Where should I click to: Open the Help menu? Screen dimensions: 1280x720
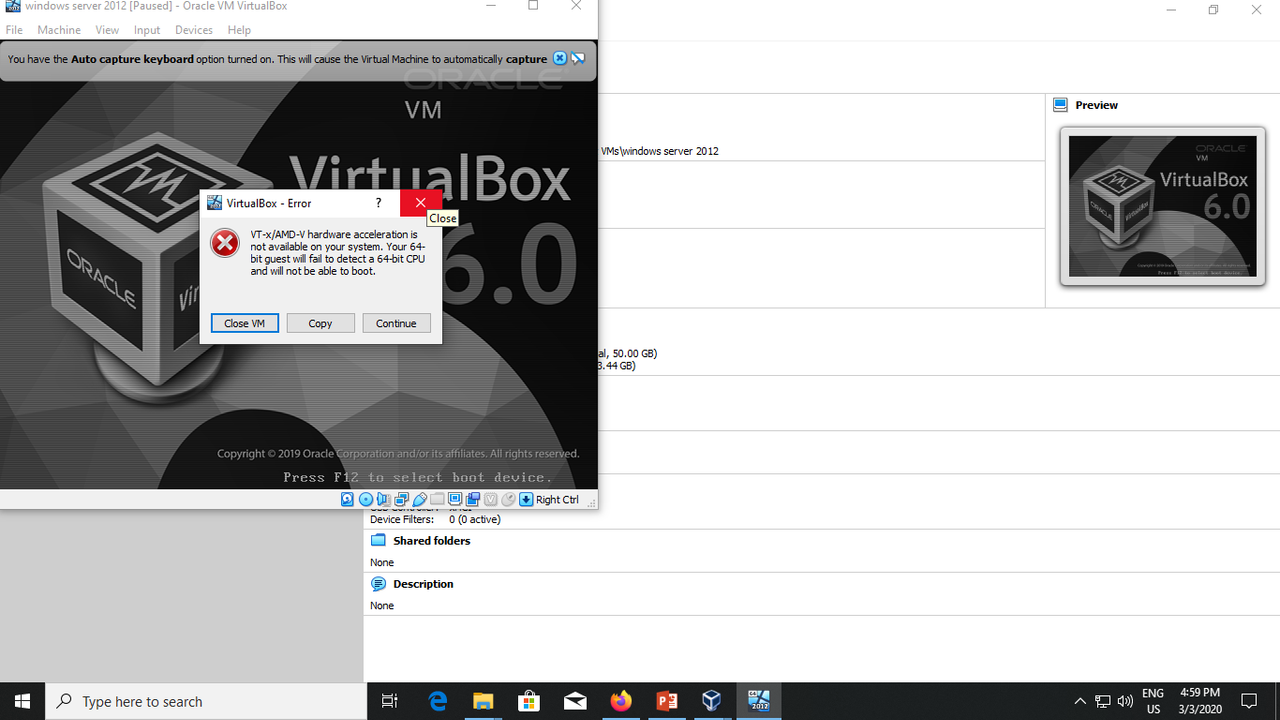pos(239,30)
